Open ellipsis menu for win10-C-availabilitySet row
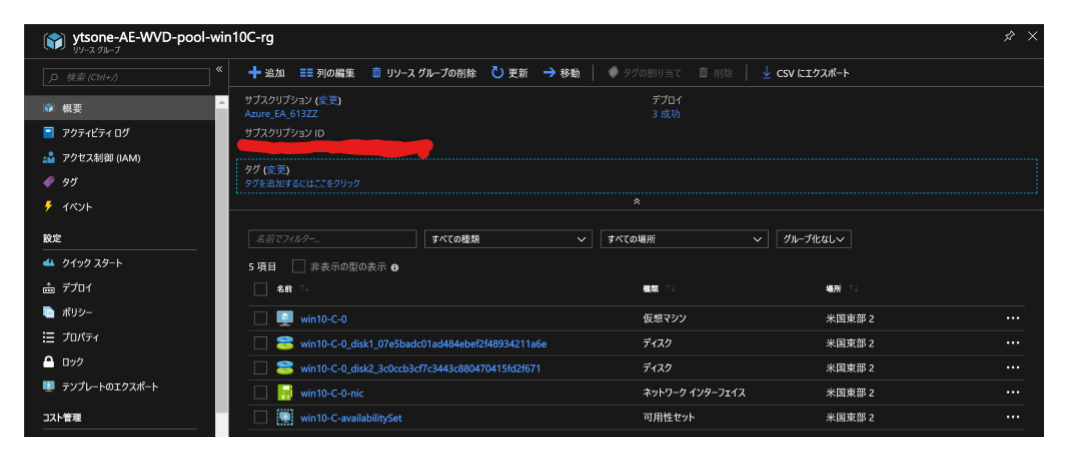1074x467 pixels. [1013, 417]
